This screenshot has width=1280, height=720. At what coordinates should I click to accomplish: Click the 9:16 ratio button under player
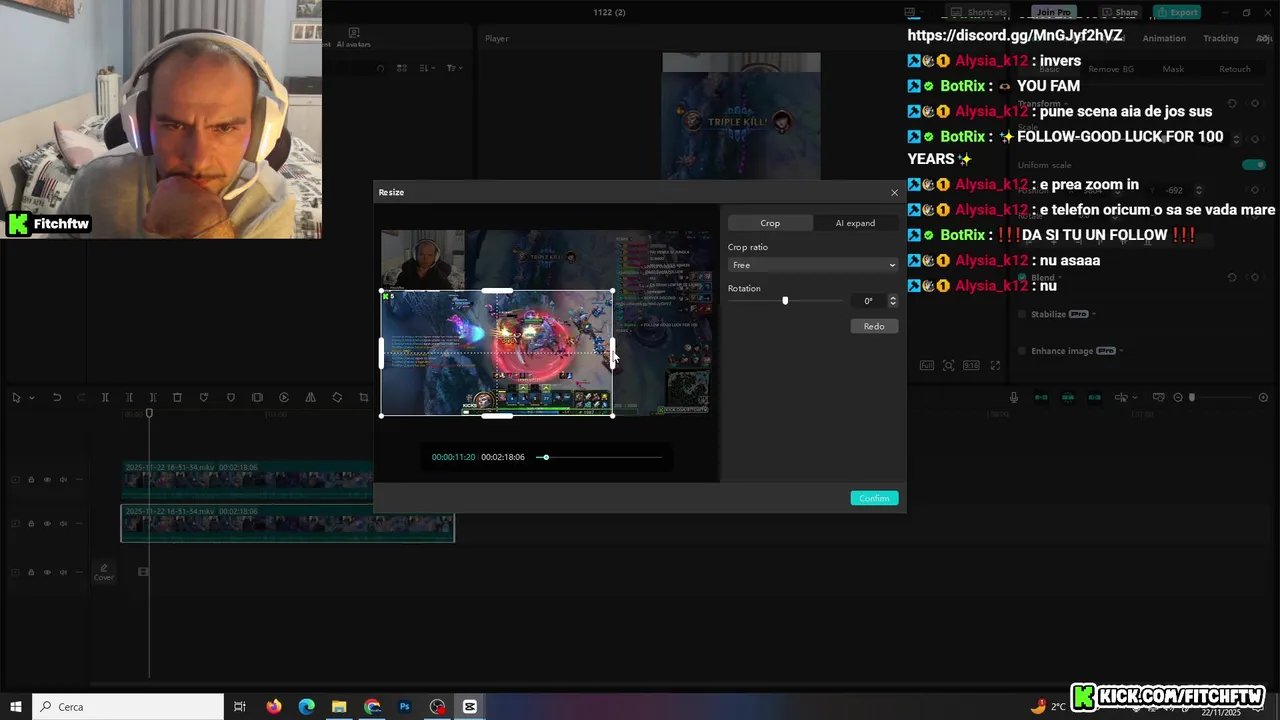(x=971, y=366)
